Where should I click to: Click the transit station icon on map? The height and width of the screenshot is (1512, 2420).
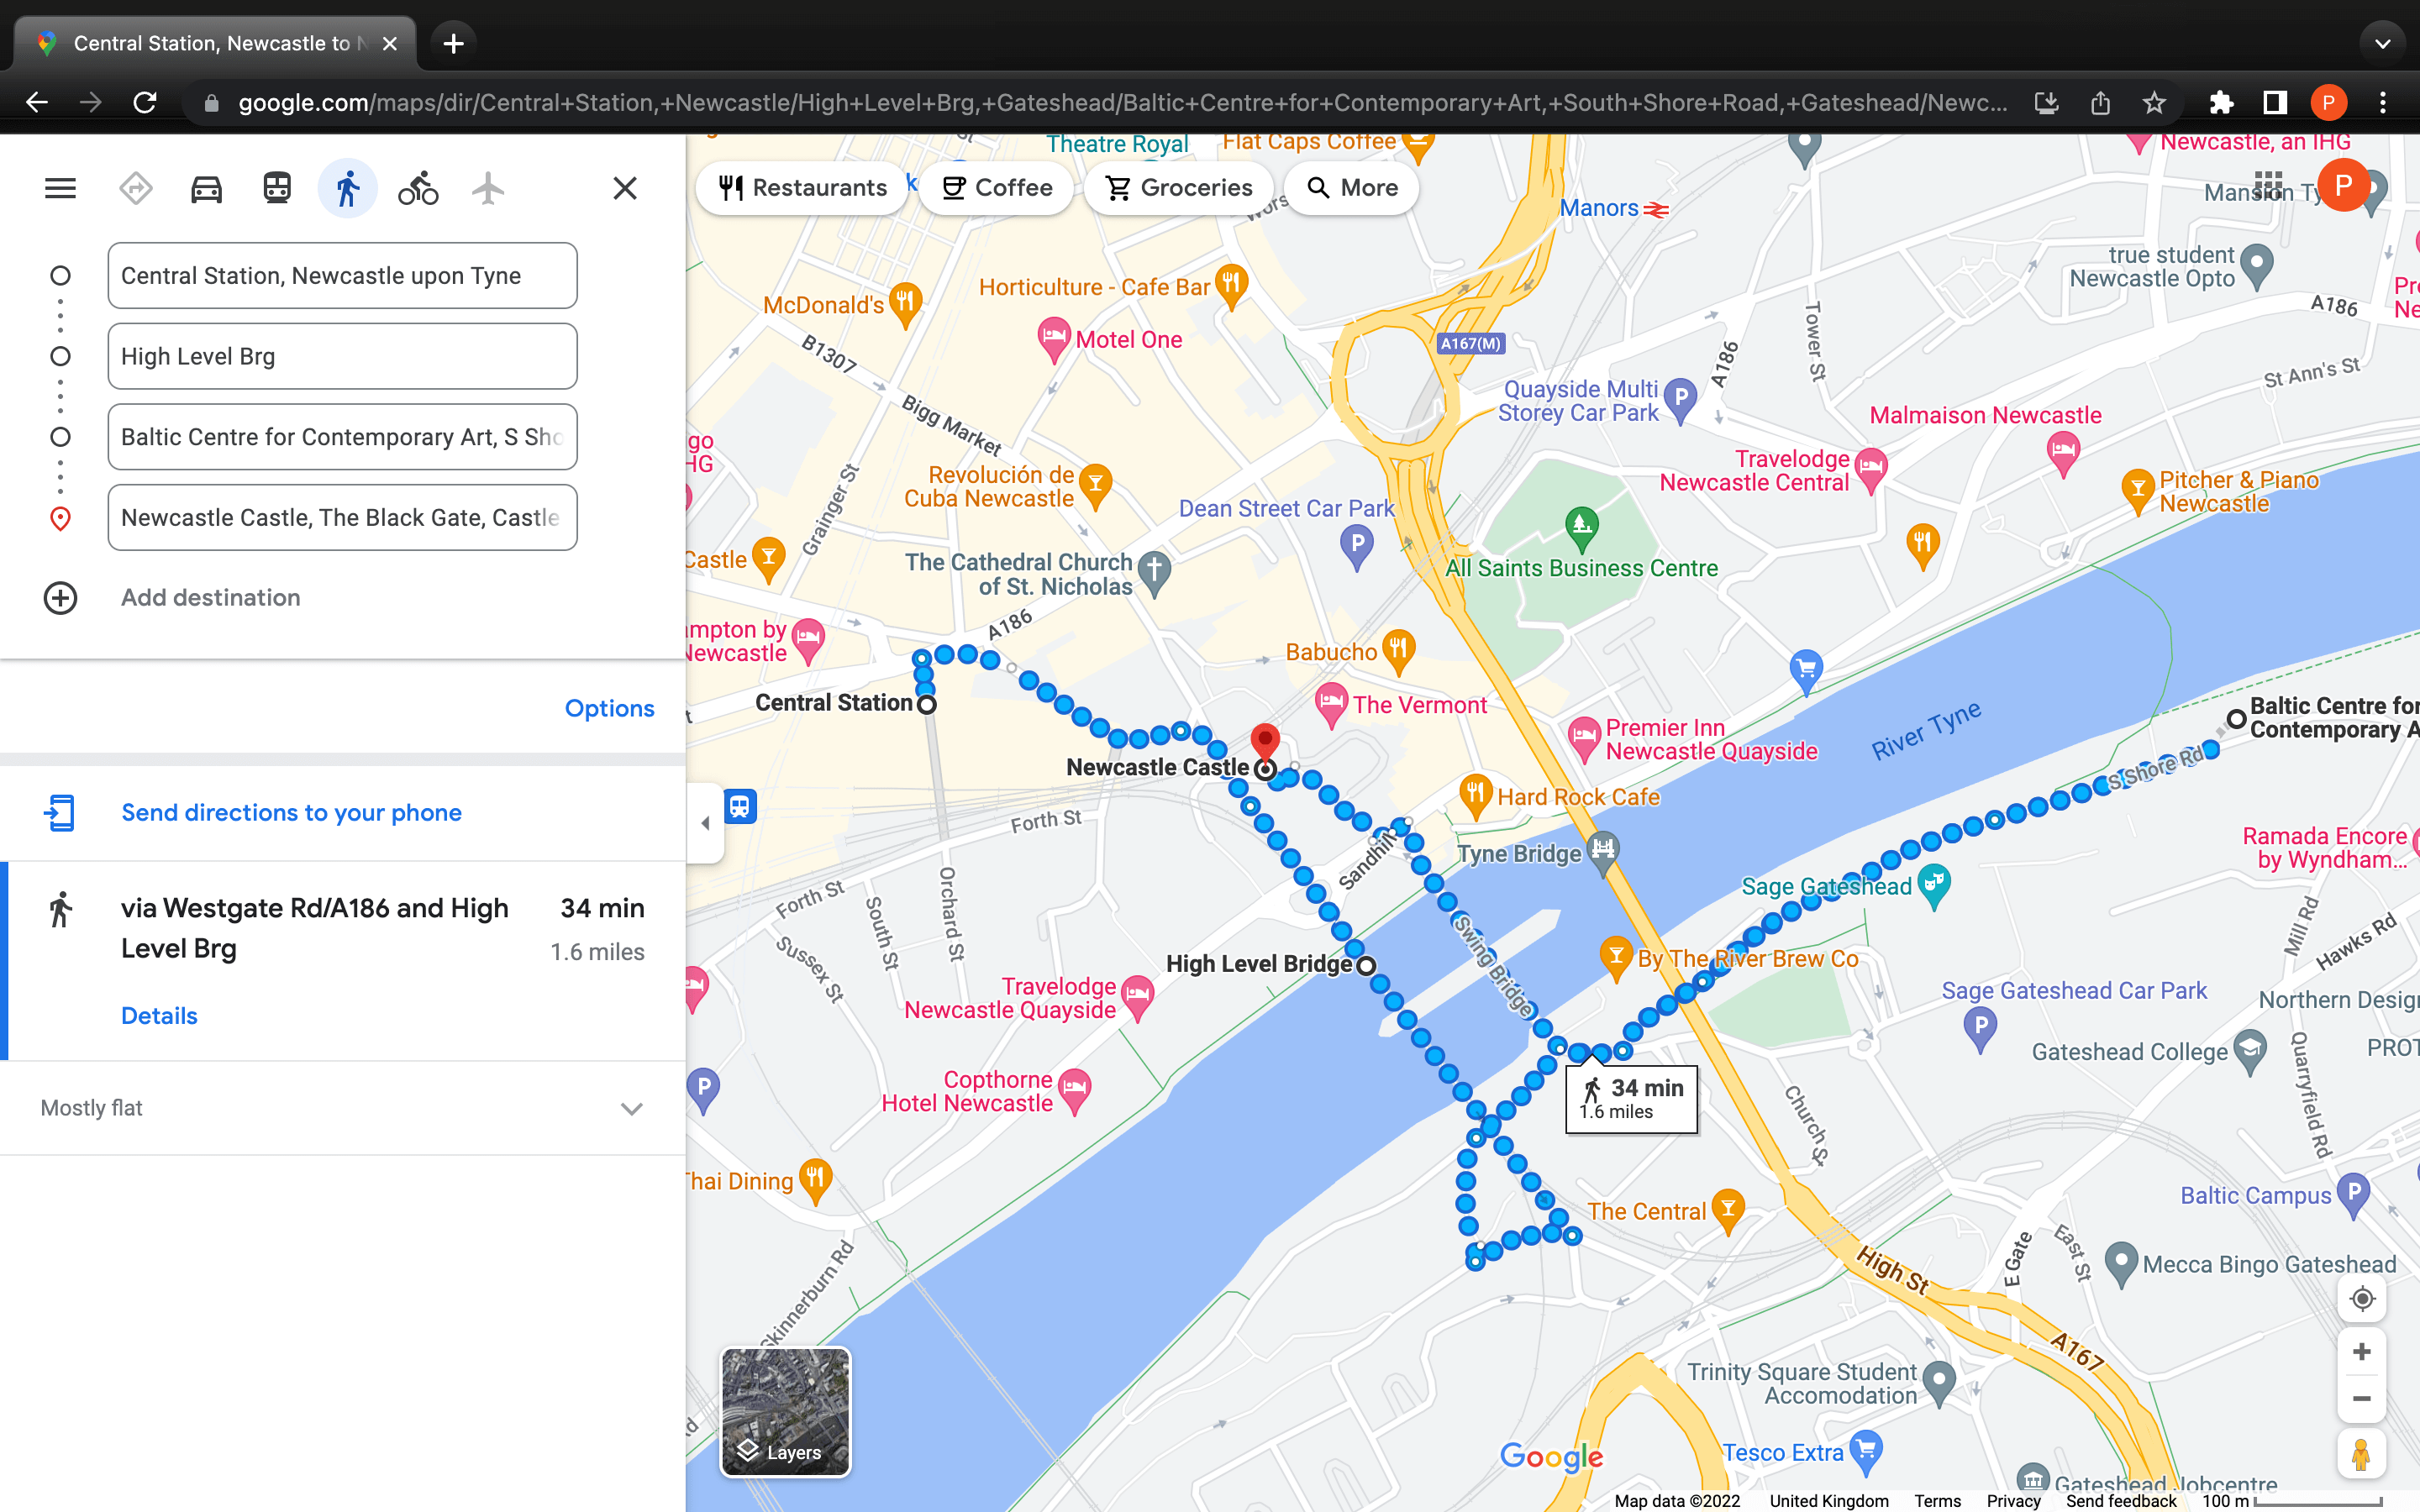[740, 806]
